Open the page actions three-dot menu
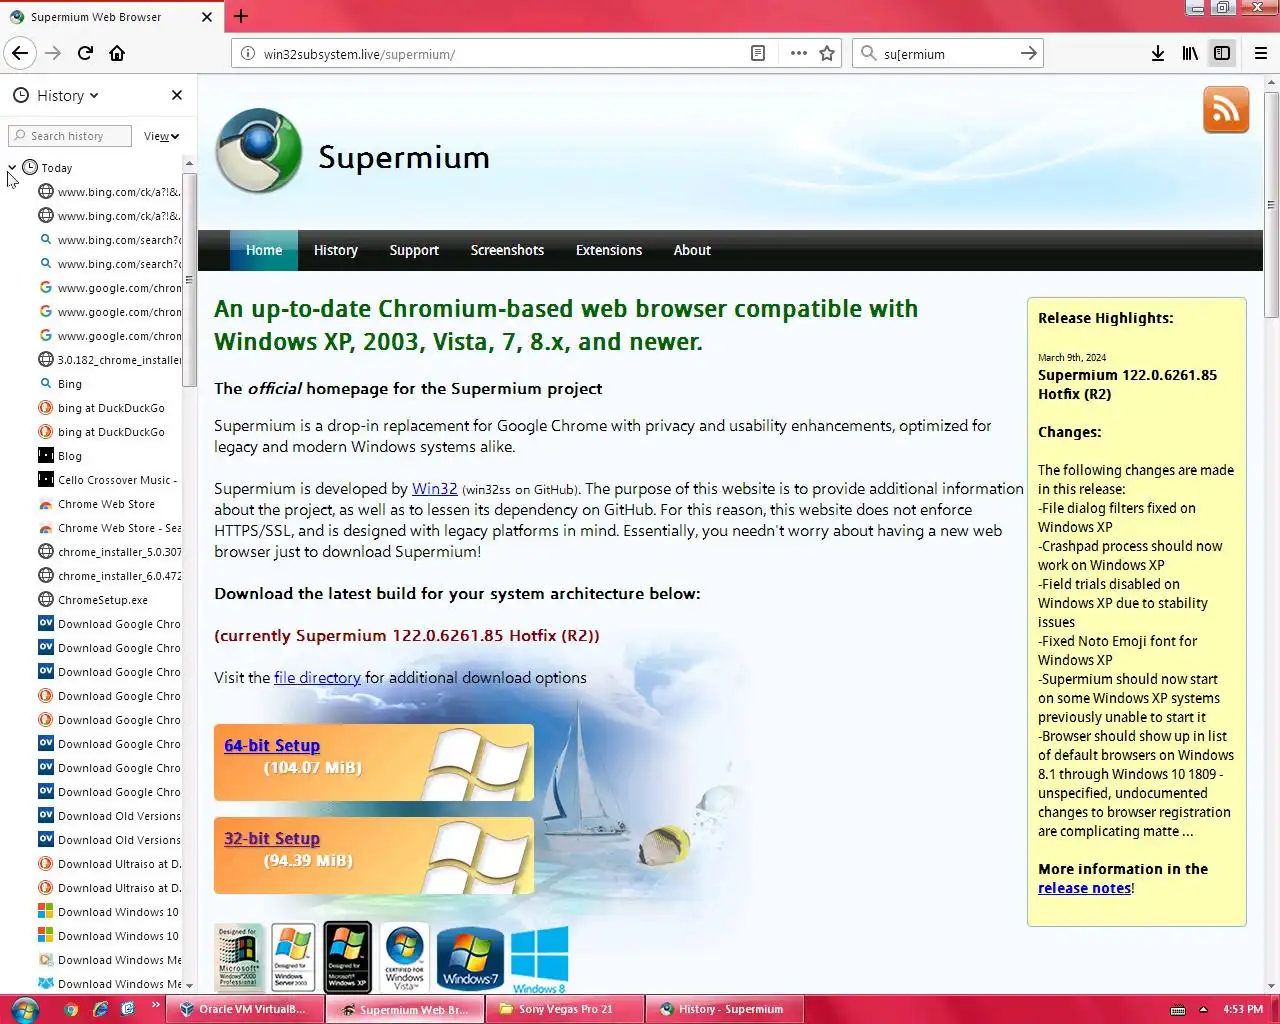The image size is (1280, 1024). point(798,53)
